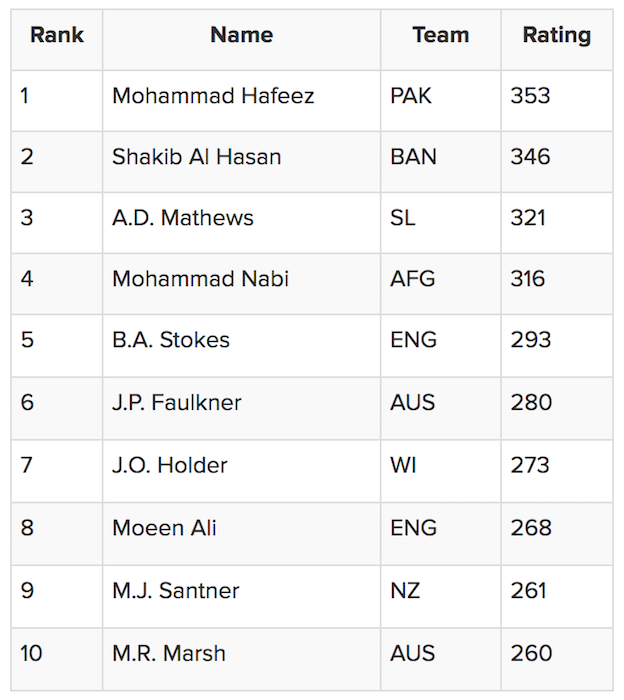Click on B.A. Stokes name

[171, 340]
